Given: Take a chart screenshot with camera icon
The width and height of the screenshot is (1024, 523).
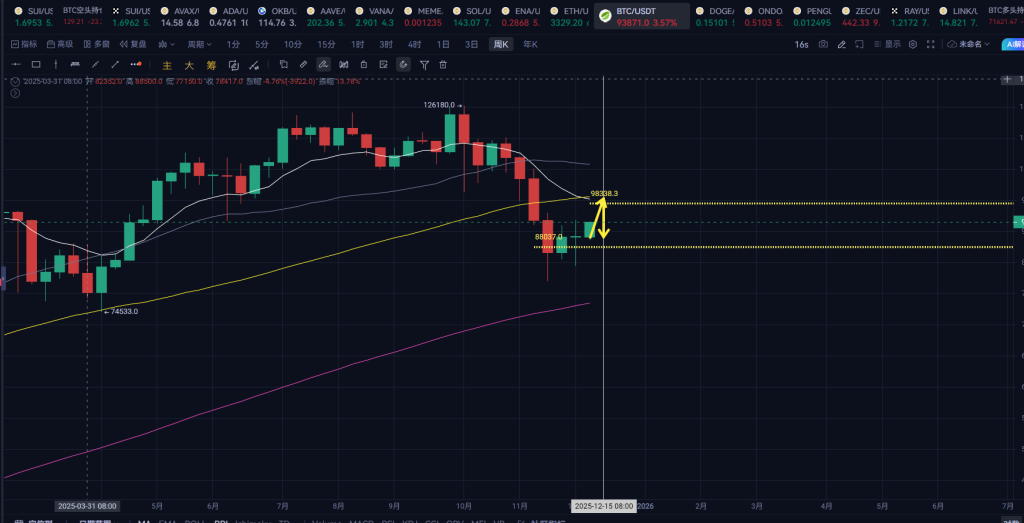Looking at the screenshot, I should [x=823, y=44].
